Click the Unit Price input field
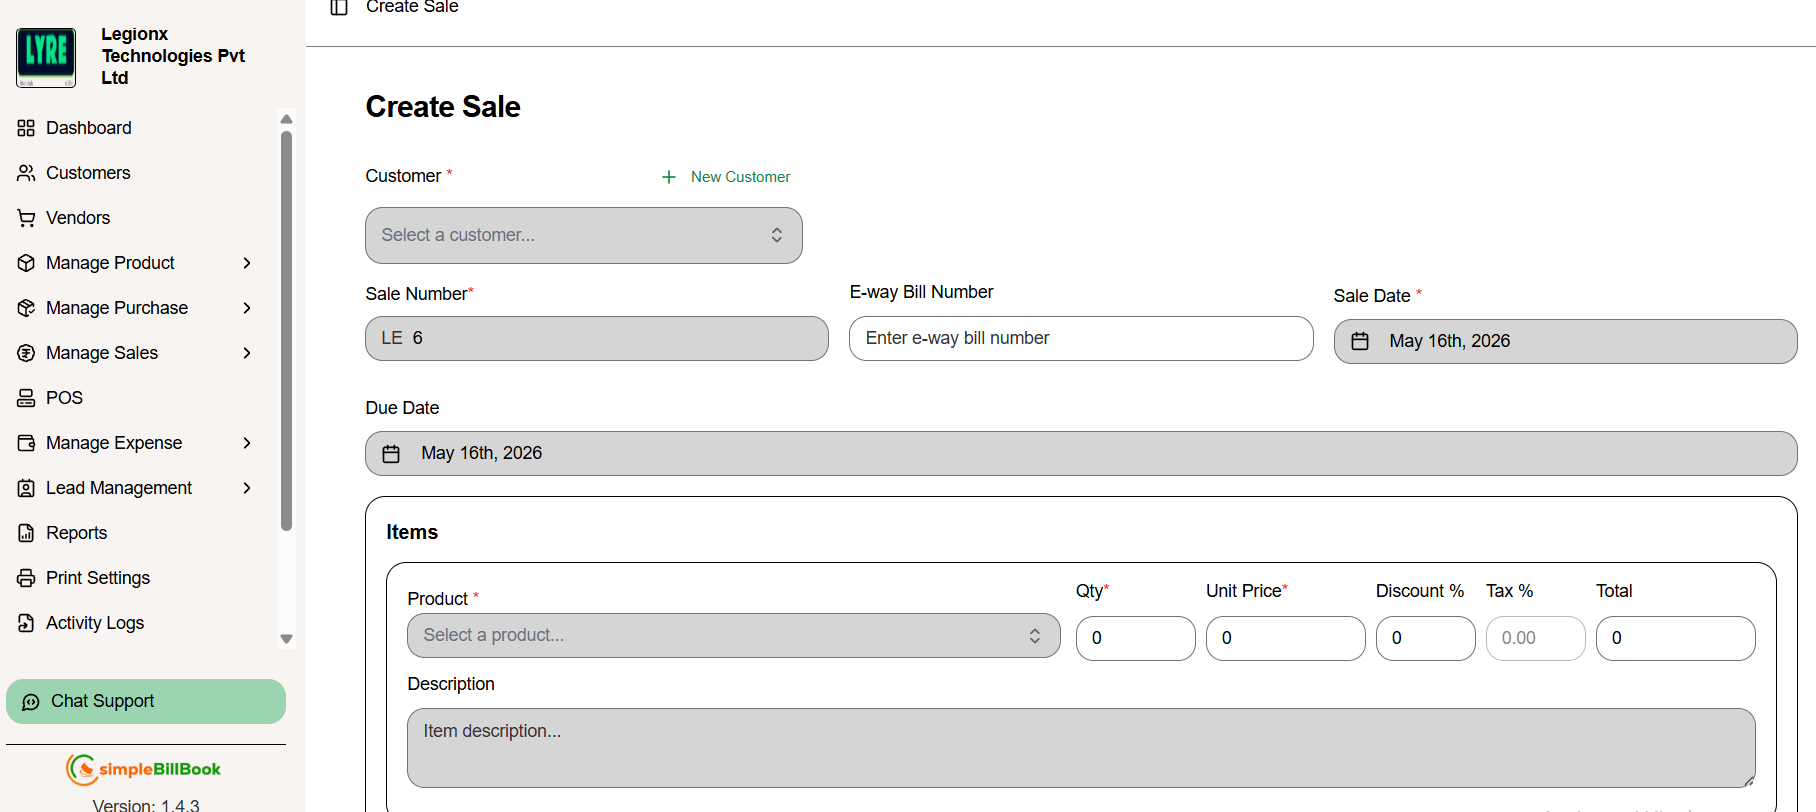The image size is (1816, 812). (1285, 638)
